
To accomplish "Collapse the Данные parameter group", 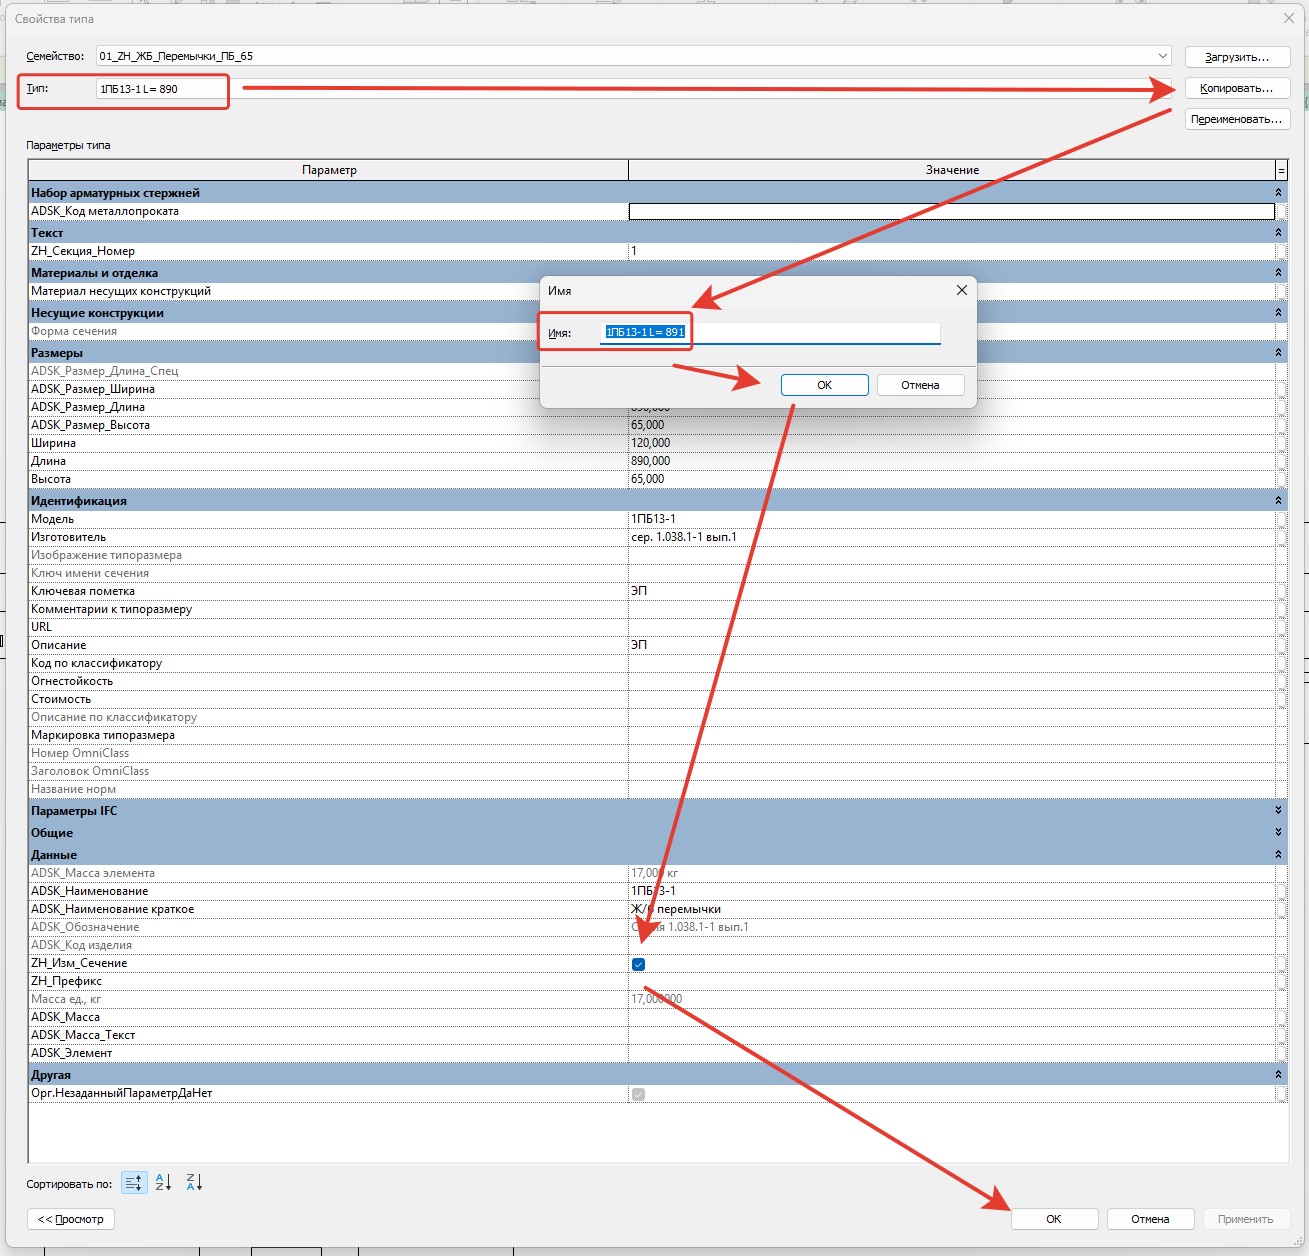I will pos(1278,855).
